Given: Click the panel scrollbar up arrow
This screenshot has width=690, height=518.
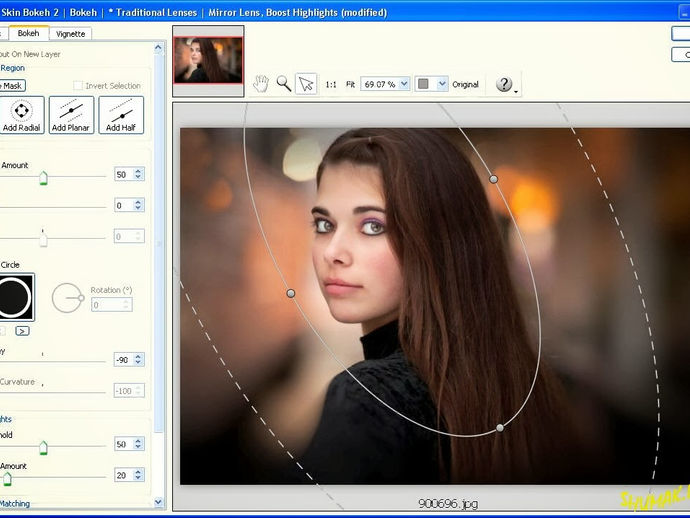Looking at the screenshot, I should coord(158,47).
